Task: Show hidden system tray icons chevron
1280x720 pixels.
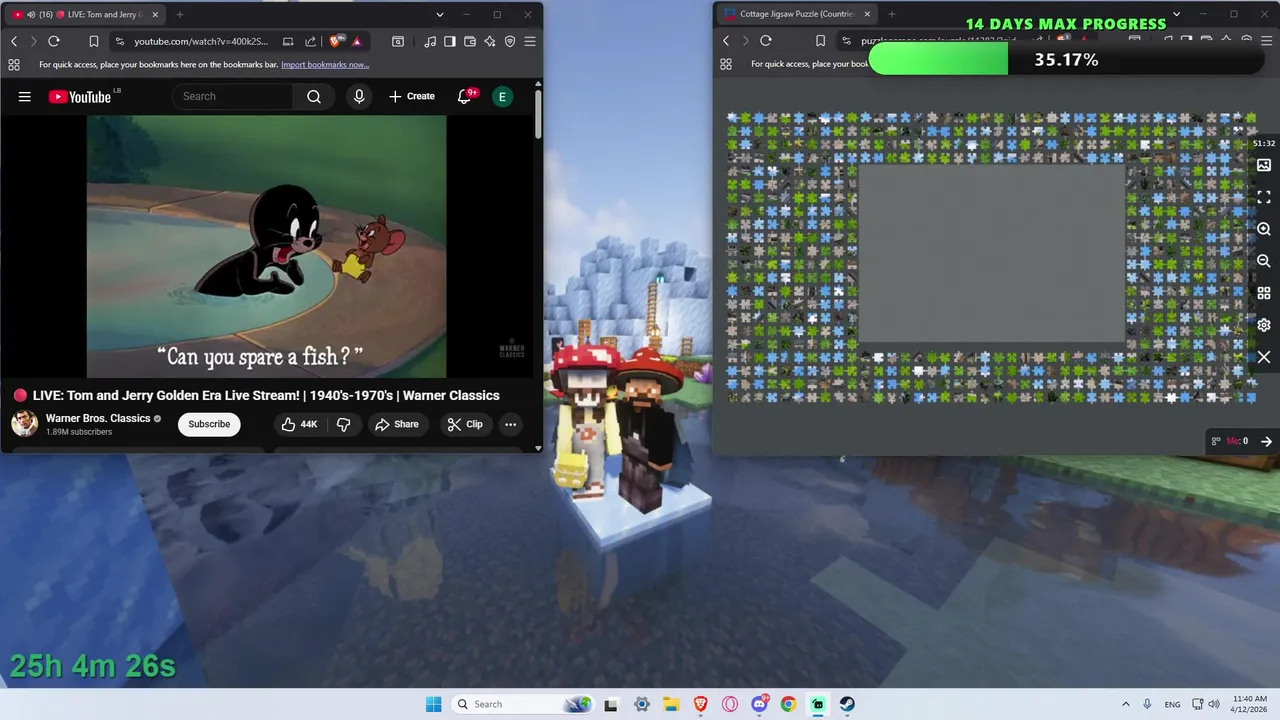Action: (1126, 704)
